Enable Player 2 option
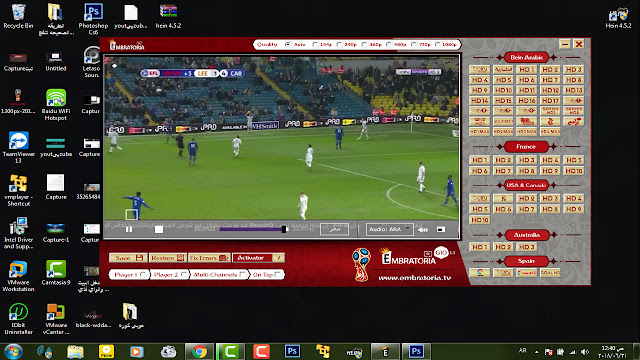 click(x=183, y=275)
